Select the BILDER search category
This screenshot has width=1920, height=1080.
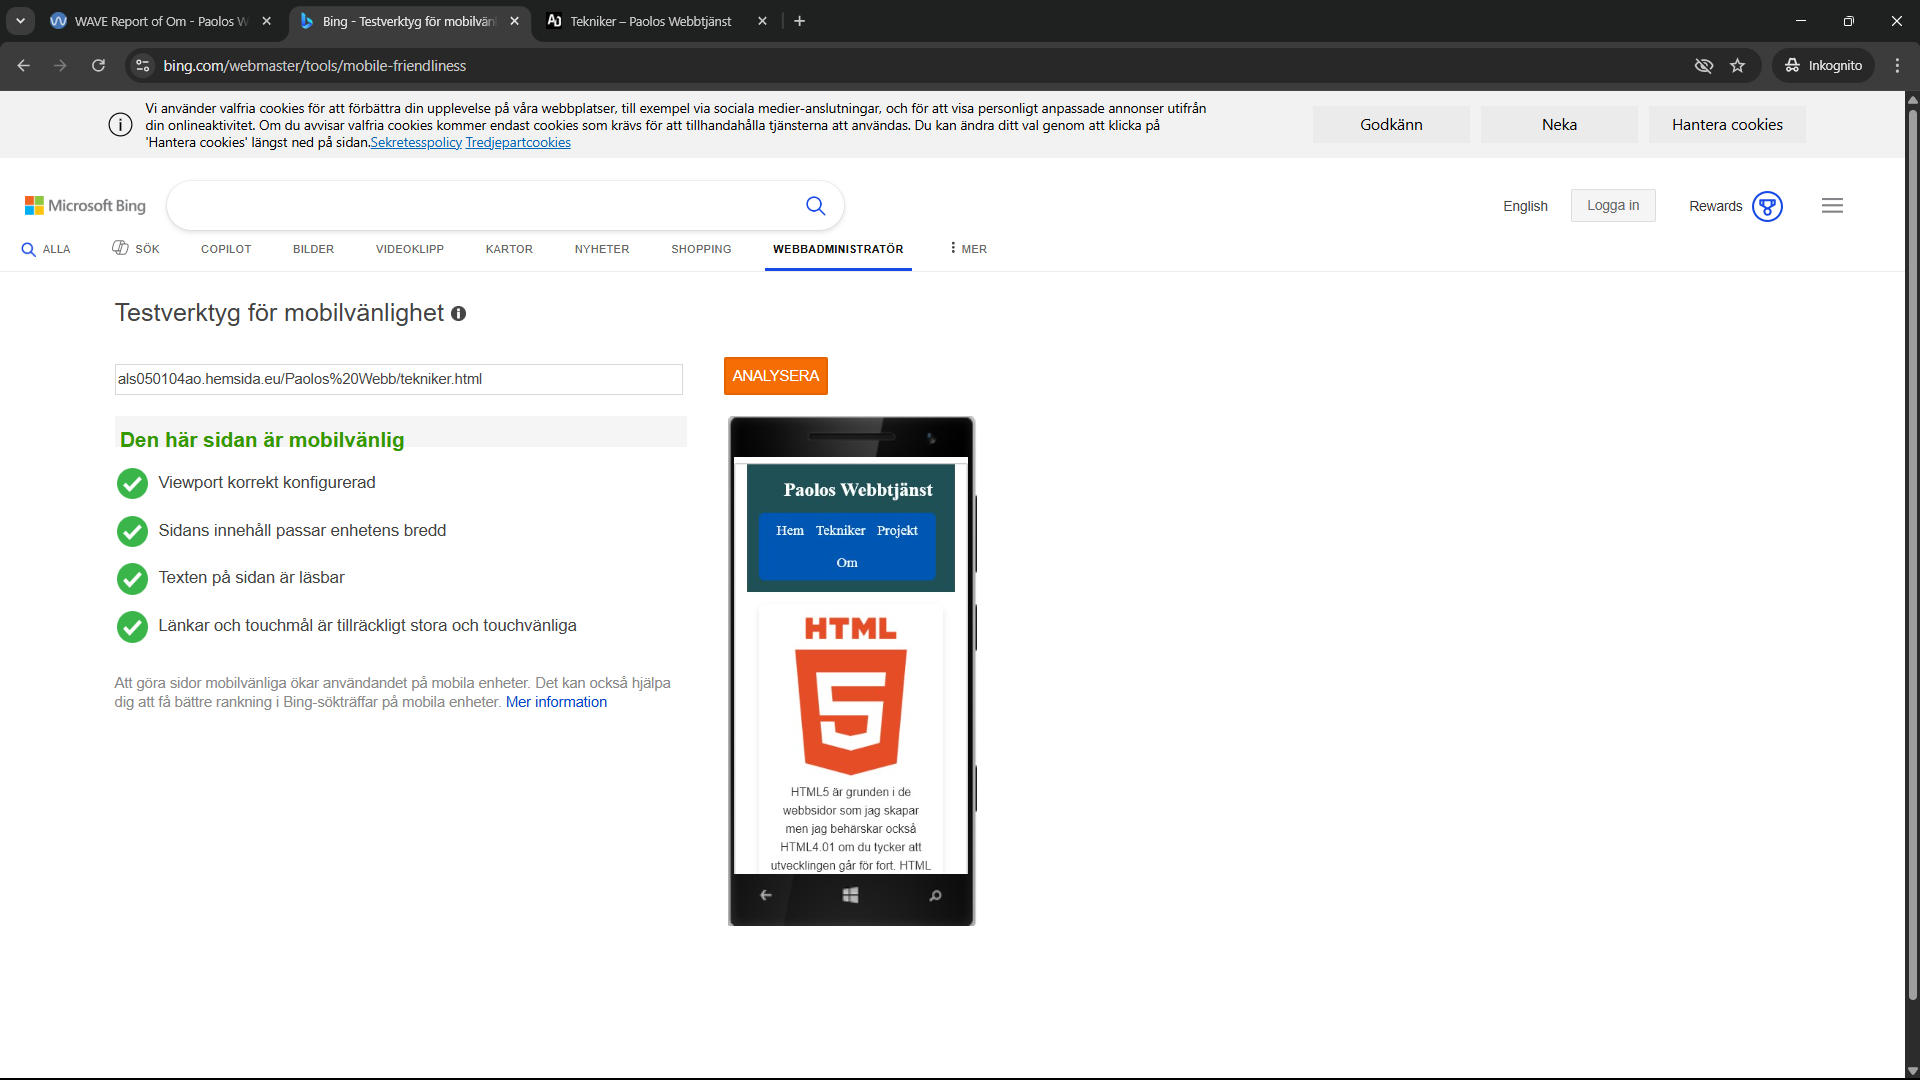tap(313, 249)
